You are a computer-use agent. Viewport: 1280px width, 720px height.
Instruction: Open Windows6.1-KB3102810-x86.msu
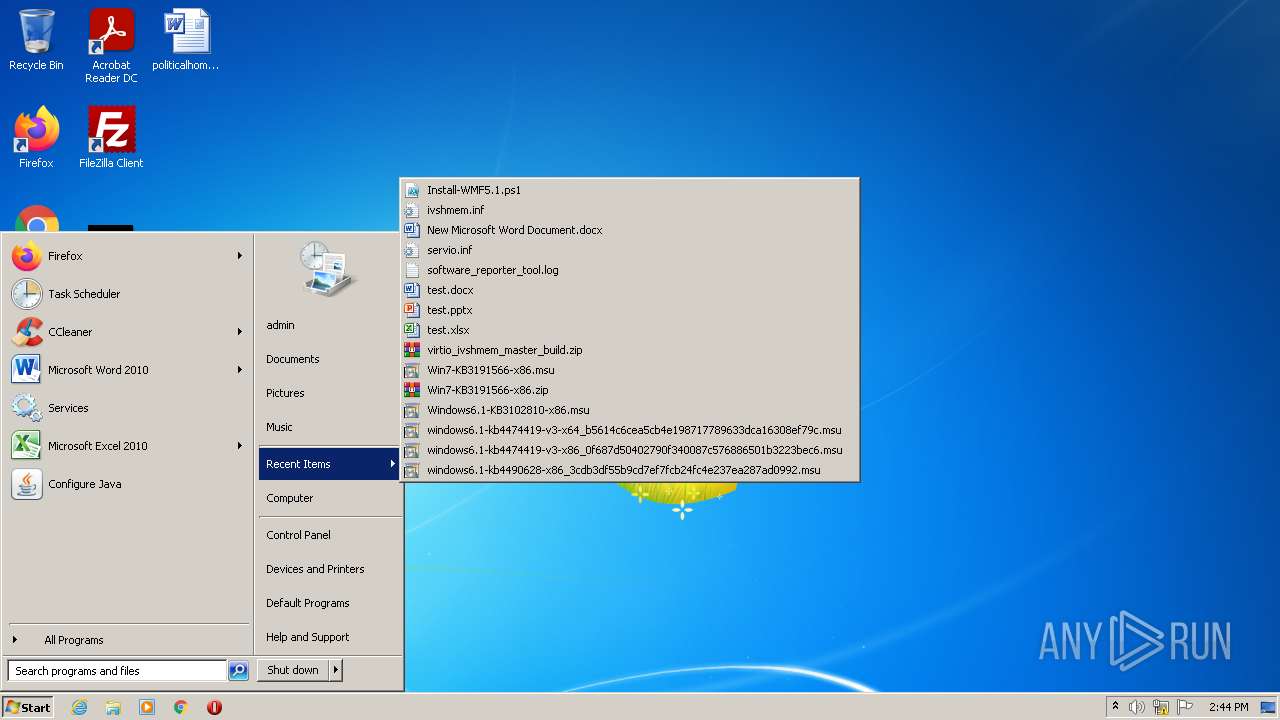(x=629, y=410)
